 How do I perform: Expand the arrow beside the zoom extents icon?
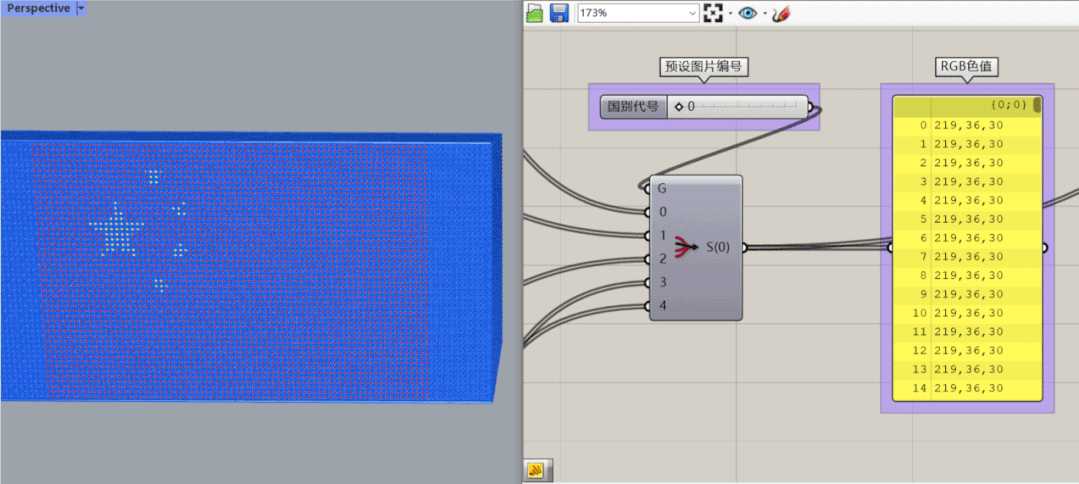click(x=731, y=13)
